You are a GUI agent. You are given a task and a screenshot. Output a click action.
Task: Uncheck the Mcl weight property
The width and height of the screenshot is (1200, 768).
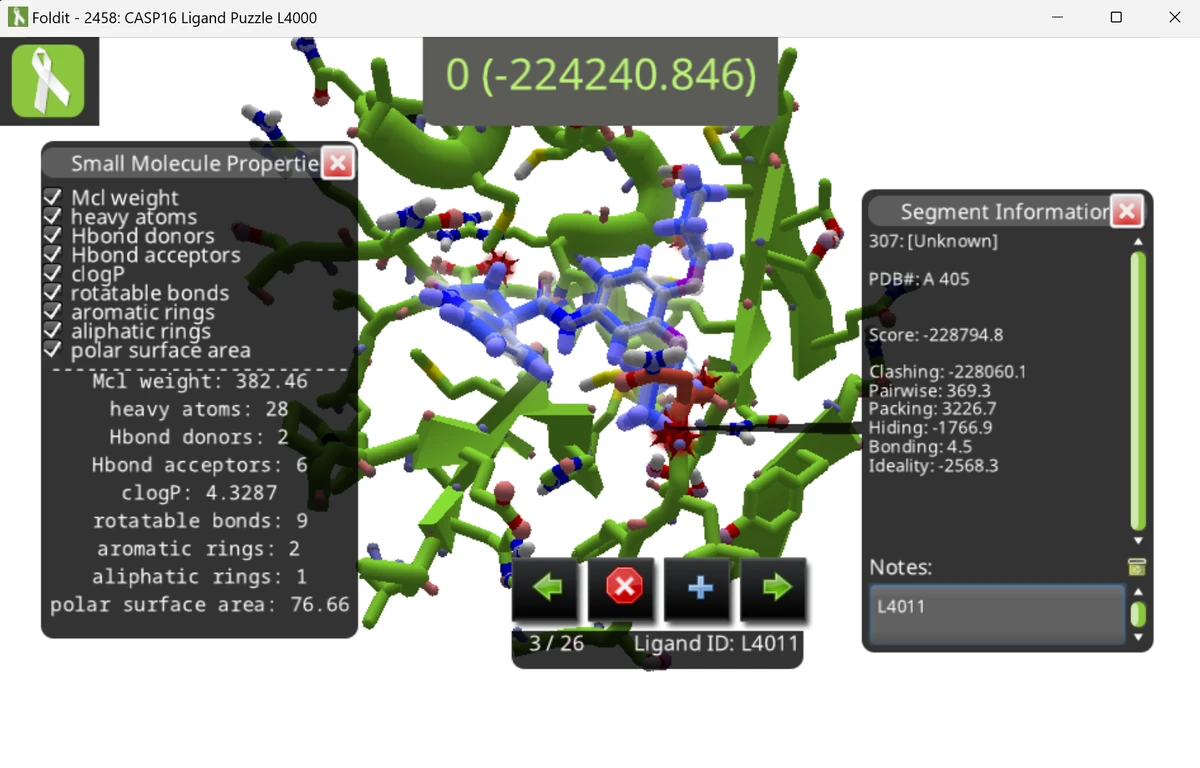[x=52, y=197]
